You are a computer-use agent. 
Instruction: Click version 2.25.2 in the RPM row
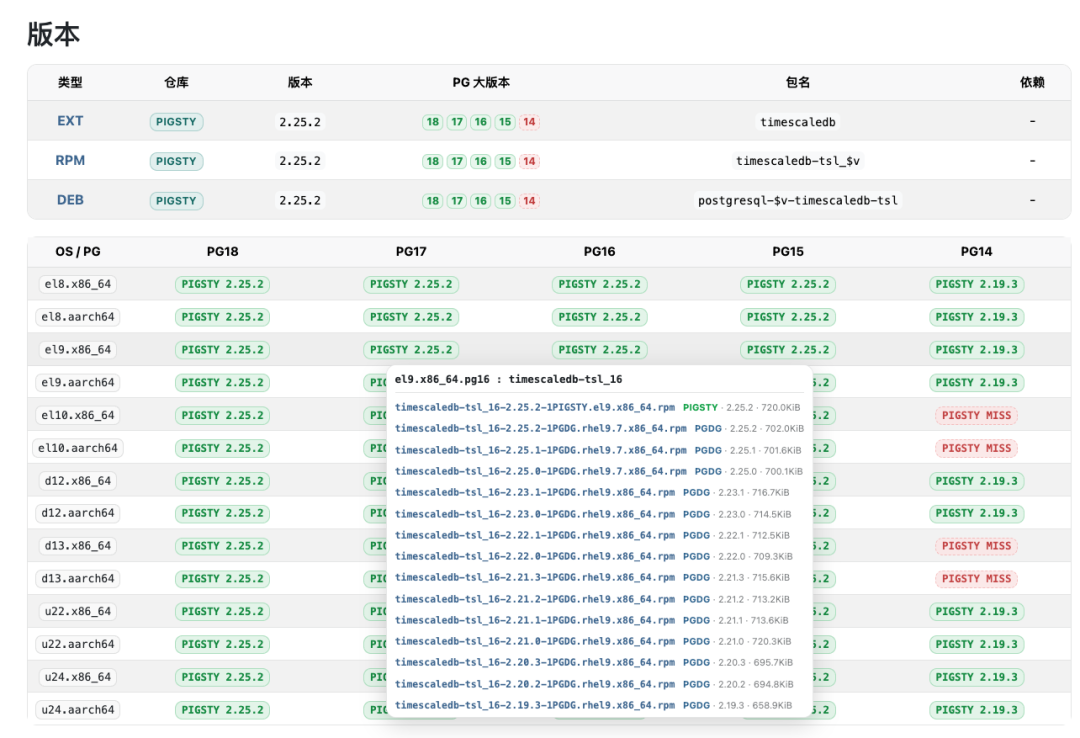(x=300, y=161)
